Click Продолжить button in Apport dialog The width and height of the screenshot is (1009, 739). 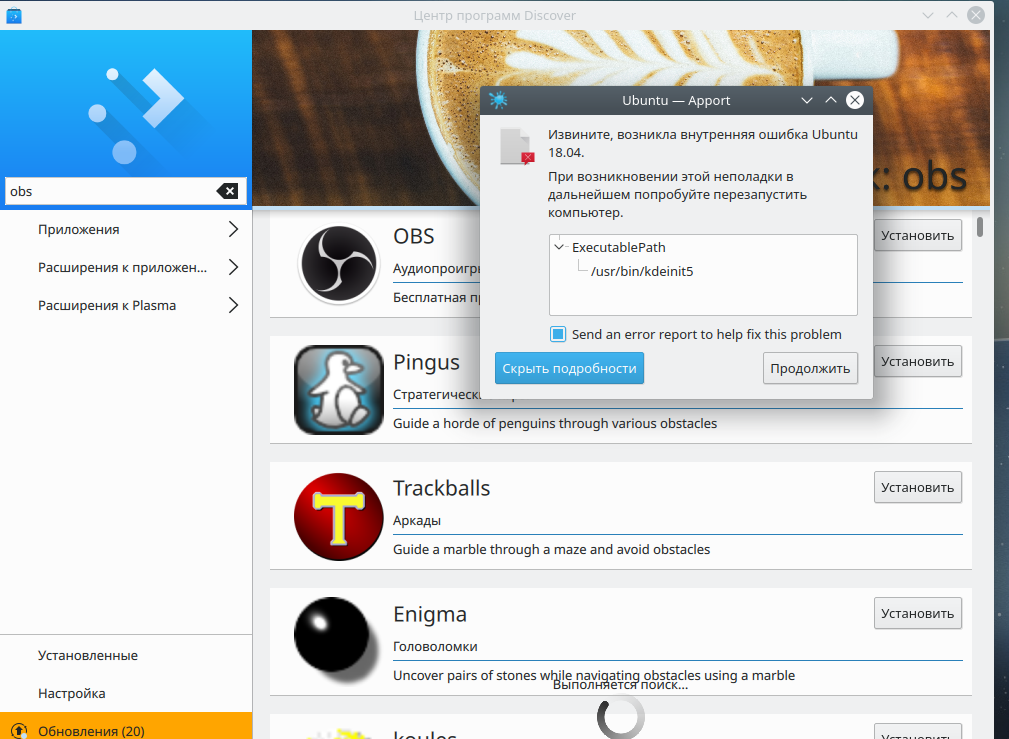(810, 368)
